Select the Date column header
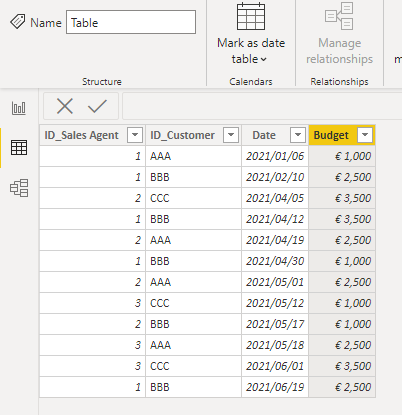The image size is (402, 415). click(x=275, y=135)
